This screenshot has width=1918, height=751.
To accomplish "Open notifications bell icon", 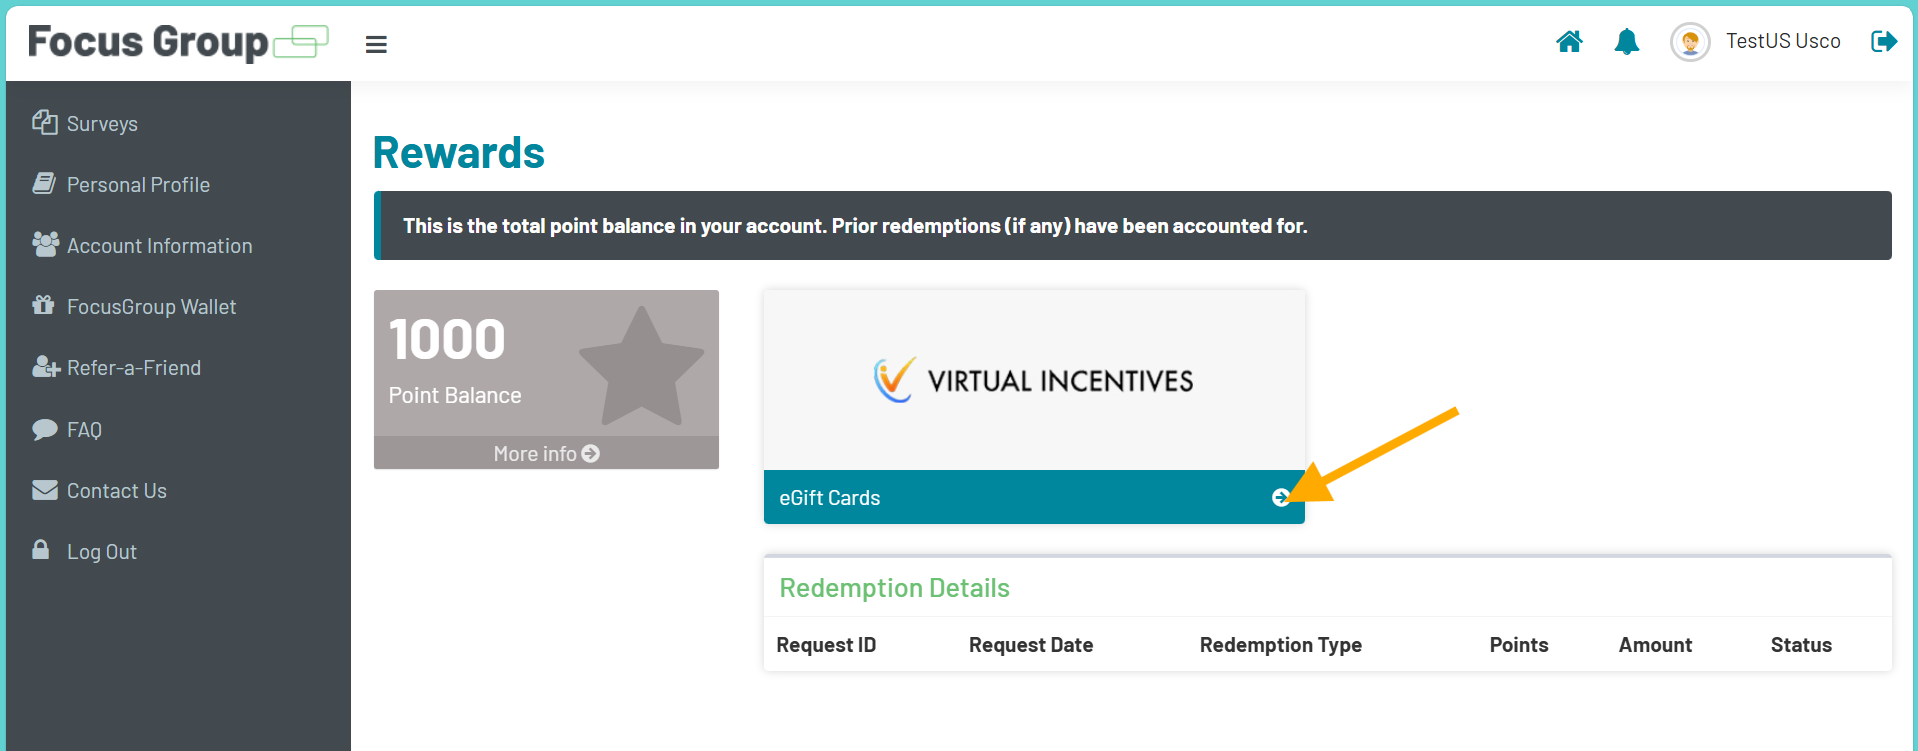I will 1627,41.
